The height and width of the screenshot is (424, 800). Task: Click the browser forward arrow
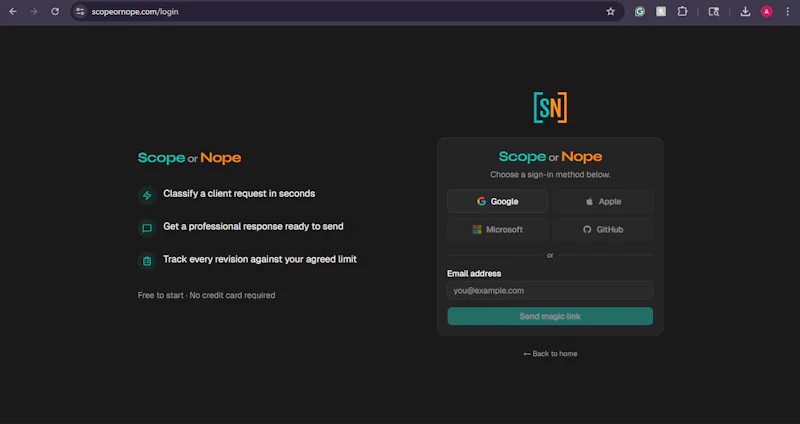click(34, 11)
